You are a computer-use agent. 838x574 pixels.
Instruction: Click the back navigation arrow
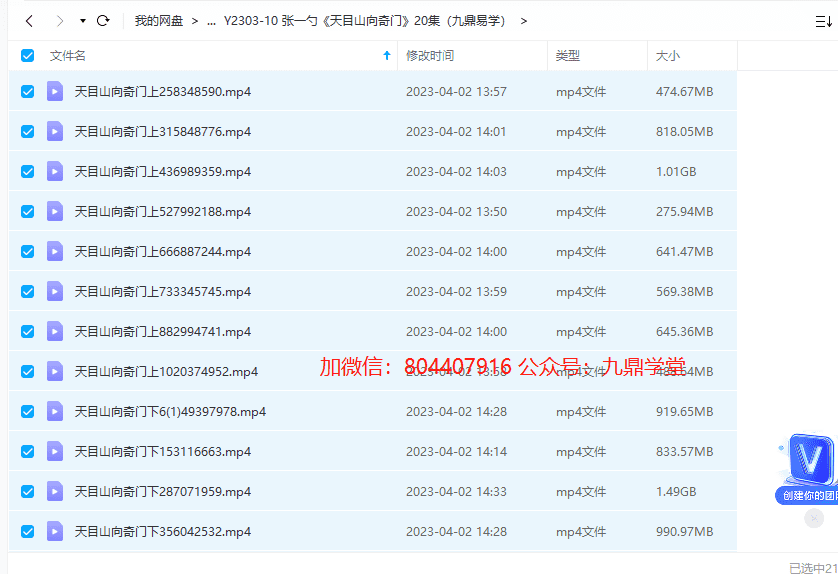pyautogui.click(x=29, y=20)
